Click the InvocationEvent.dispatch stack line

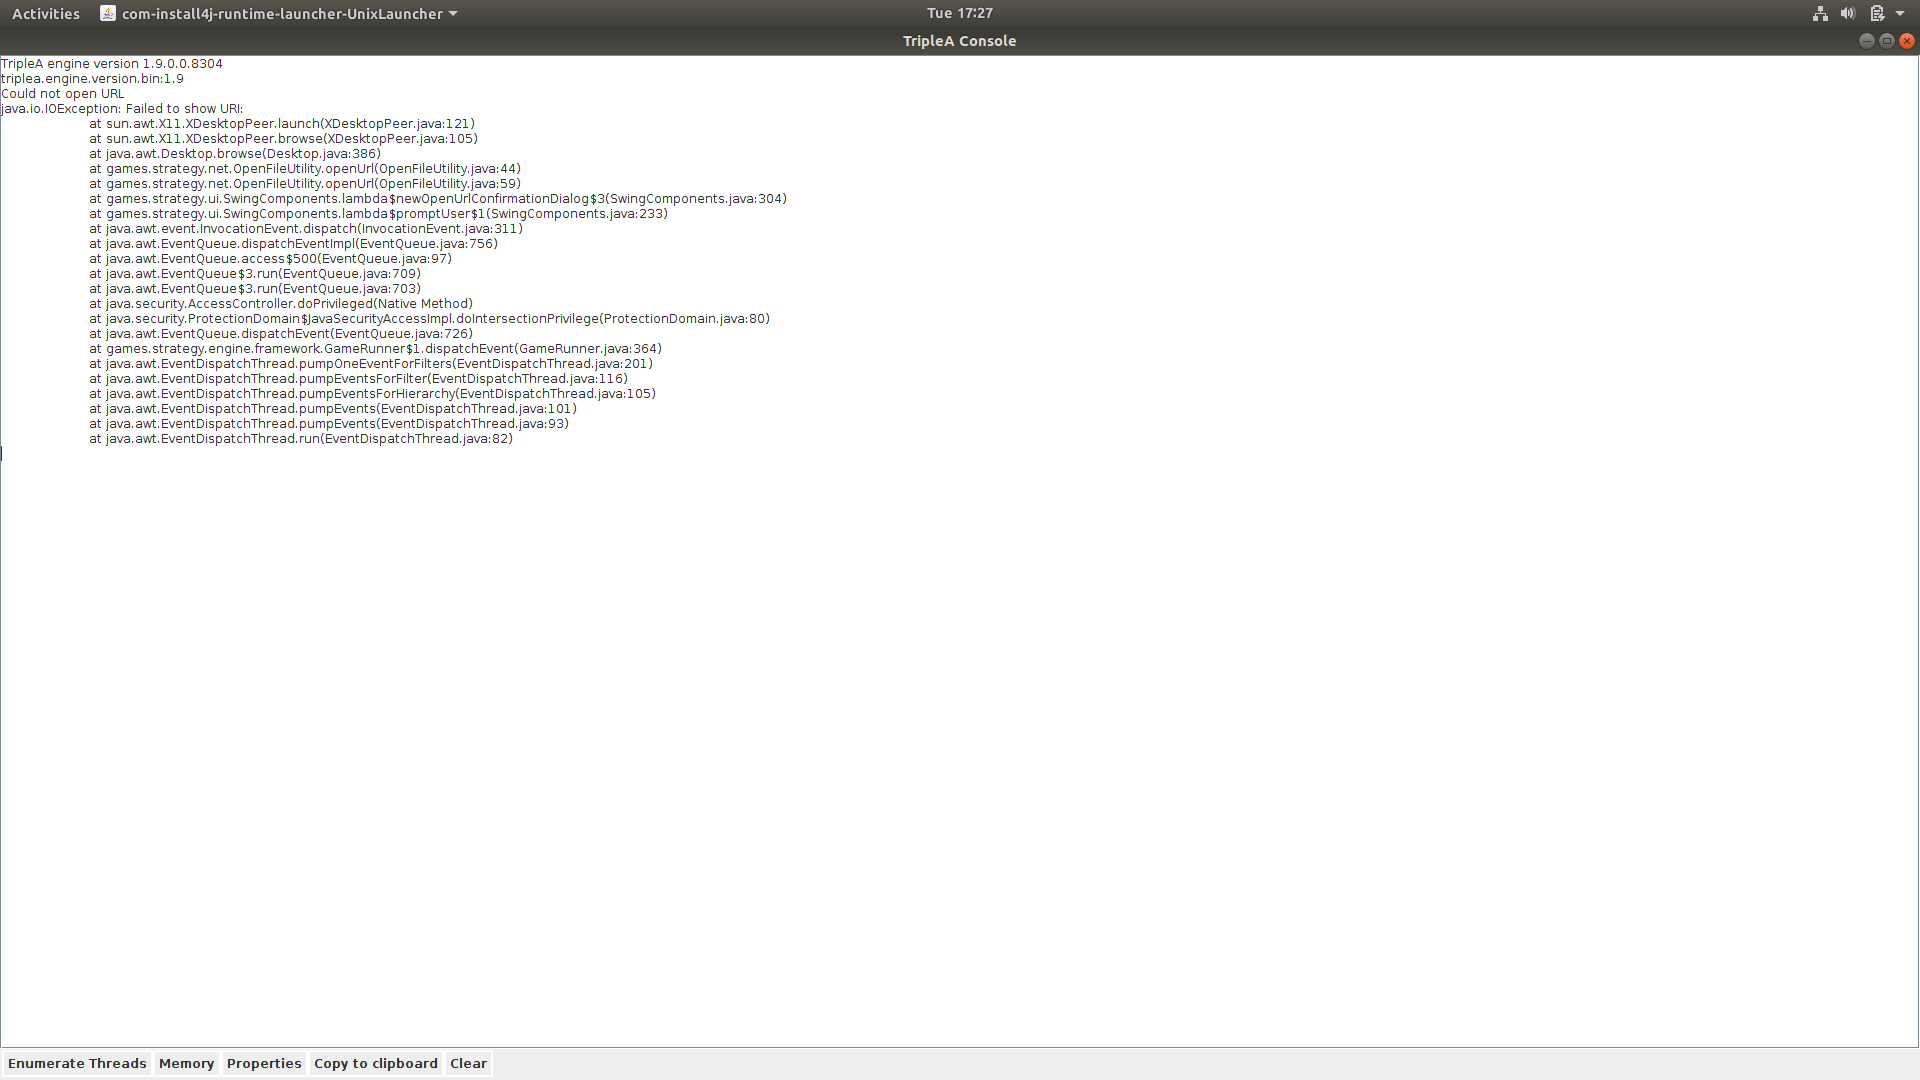tap(306, 228)
